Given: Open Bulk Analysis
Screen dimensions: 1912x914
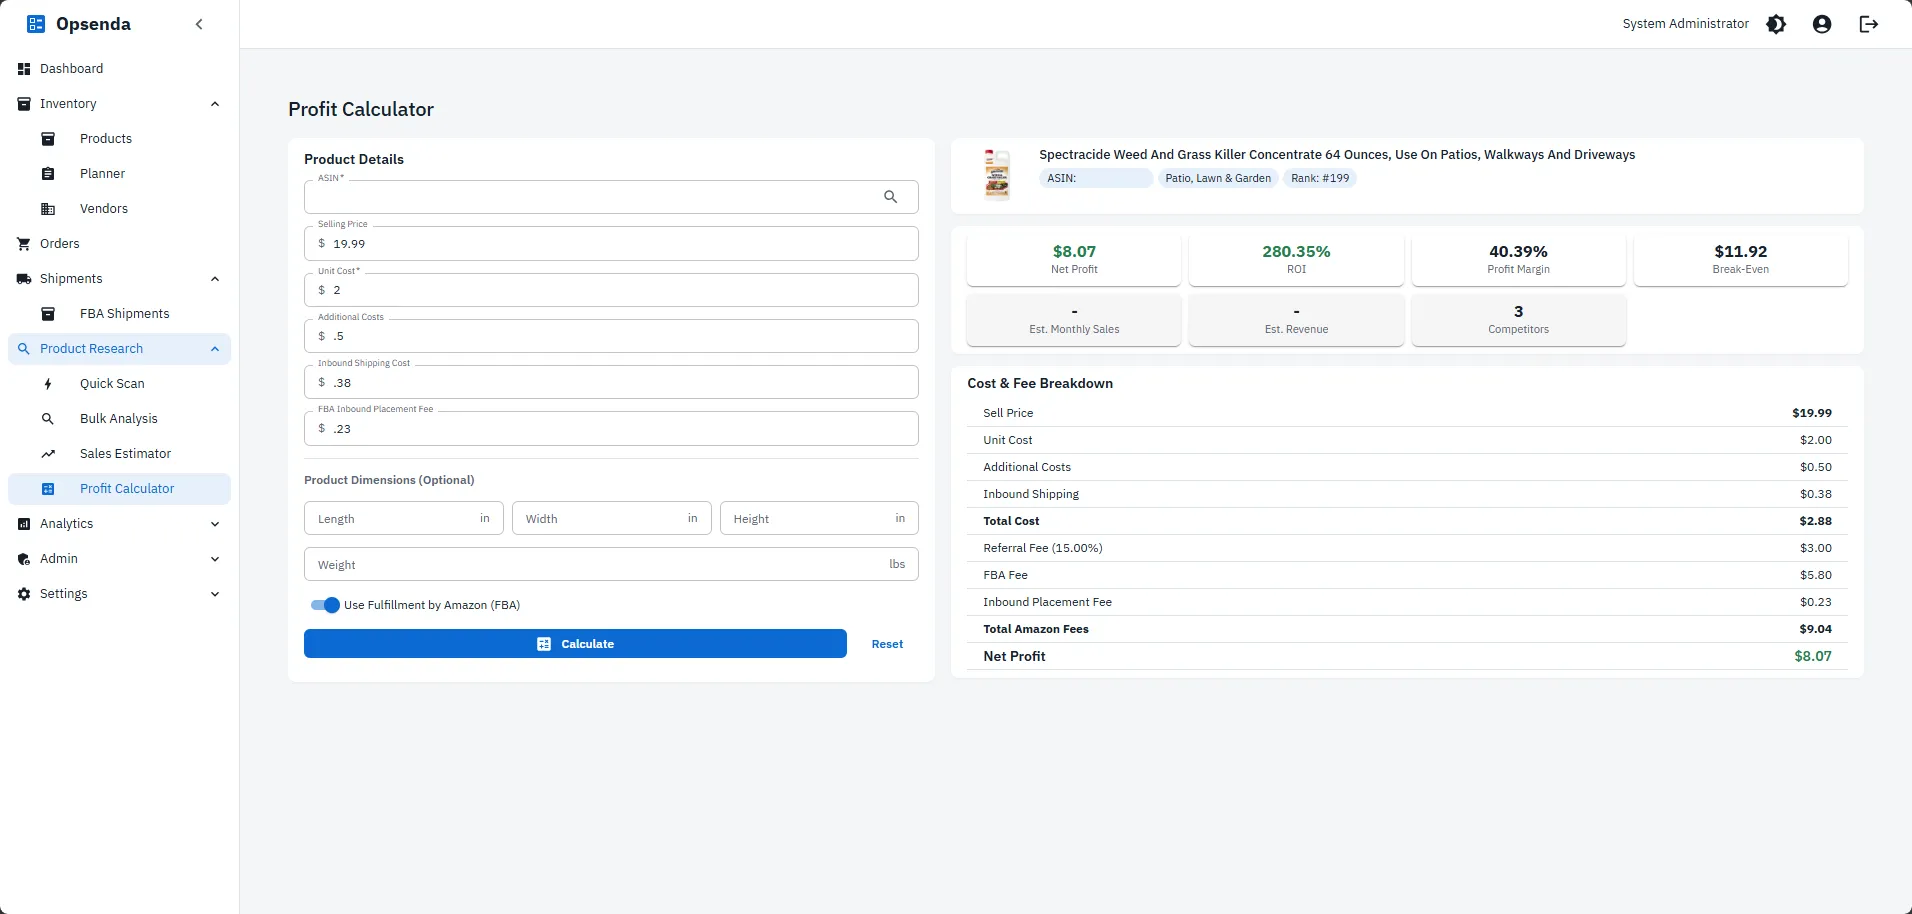Looking at the screenshot, I should 119,419.
